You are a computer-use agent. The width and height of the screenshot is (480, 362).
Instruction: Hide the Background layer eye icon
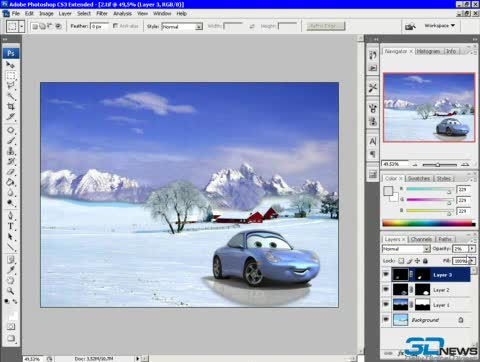pos(386,319)
